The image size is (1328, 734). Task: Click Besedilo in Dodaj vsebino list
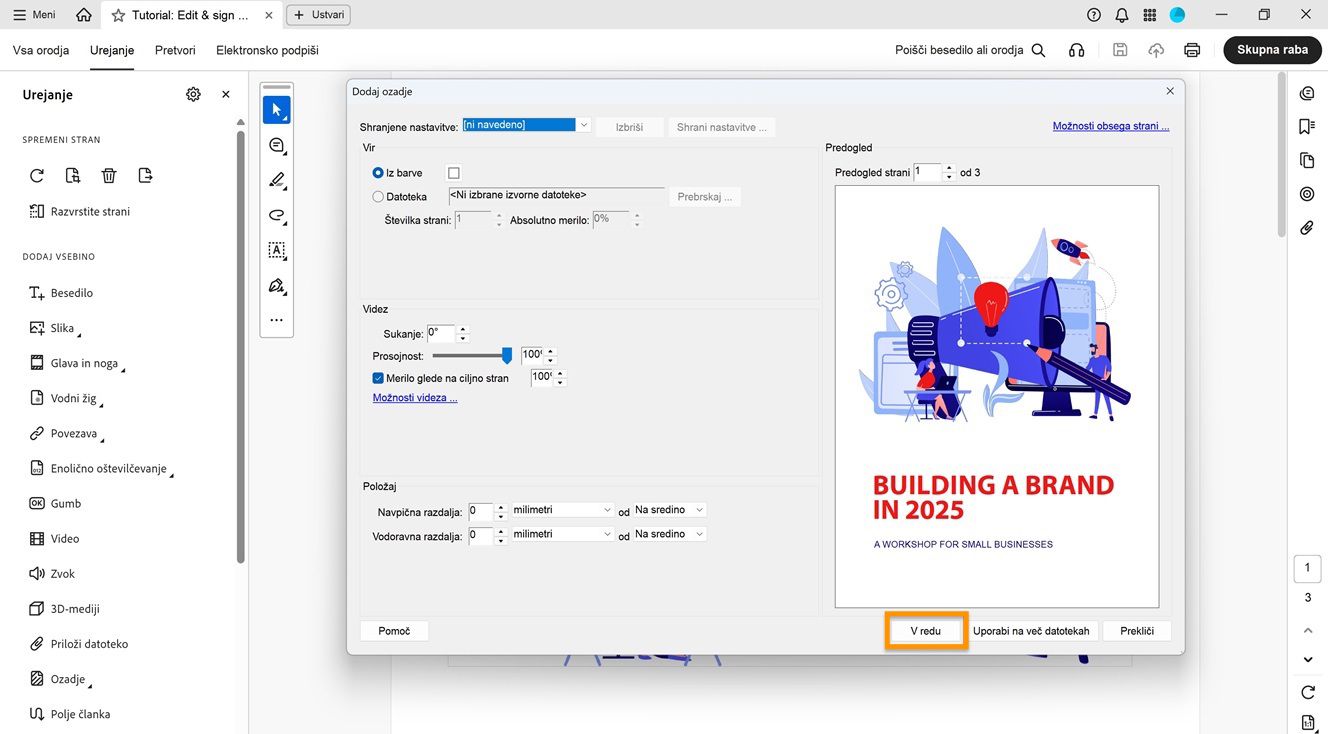tap(61, 293)
